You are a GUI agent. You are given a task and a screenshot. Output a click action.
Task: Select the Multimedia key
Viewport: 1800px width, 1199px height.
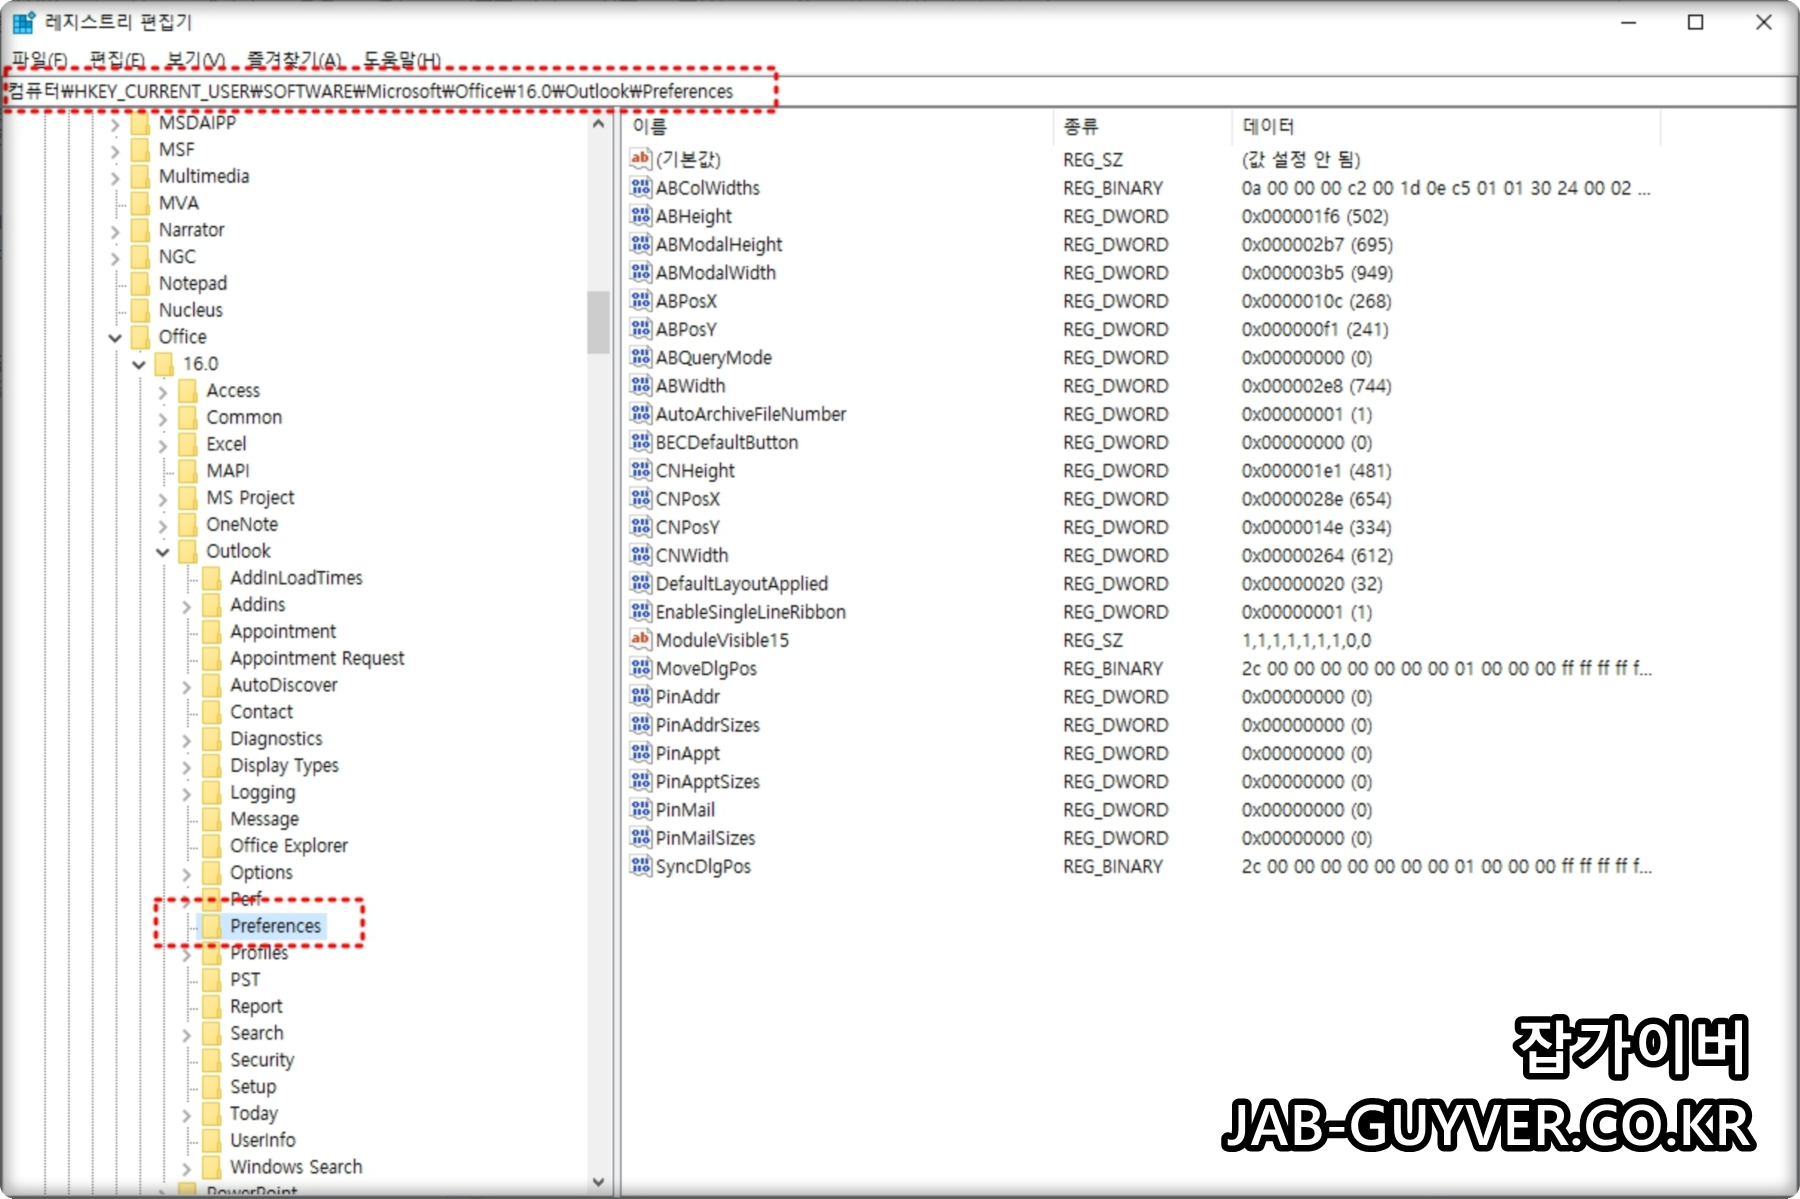click(x=204, y=176)
